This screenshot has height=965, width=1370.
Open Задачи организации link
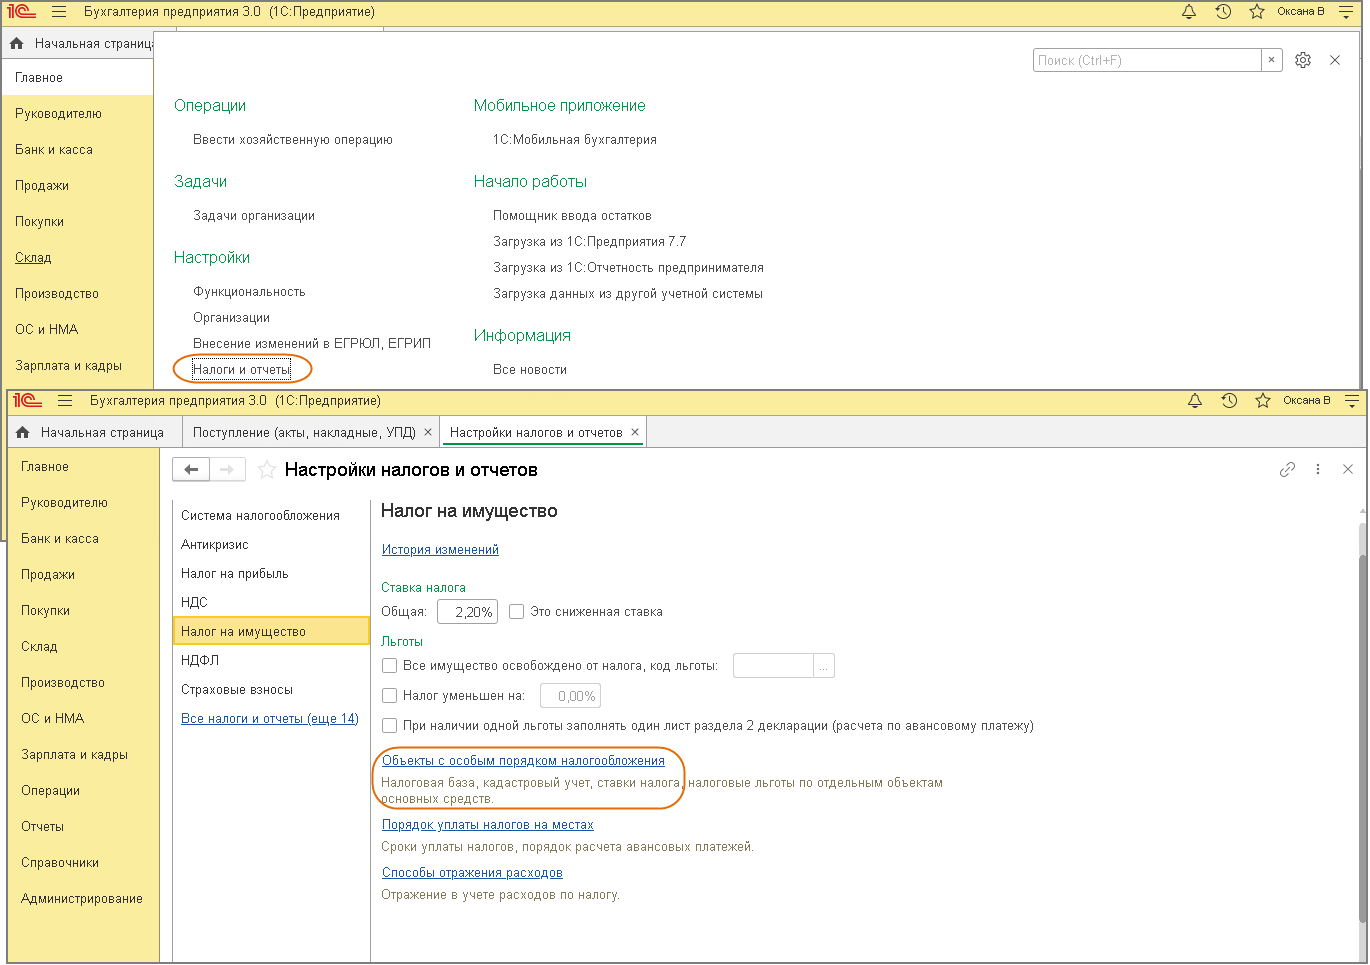click(x=254, y=215)
